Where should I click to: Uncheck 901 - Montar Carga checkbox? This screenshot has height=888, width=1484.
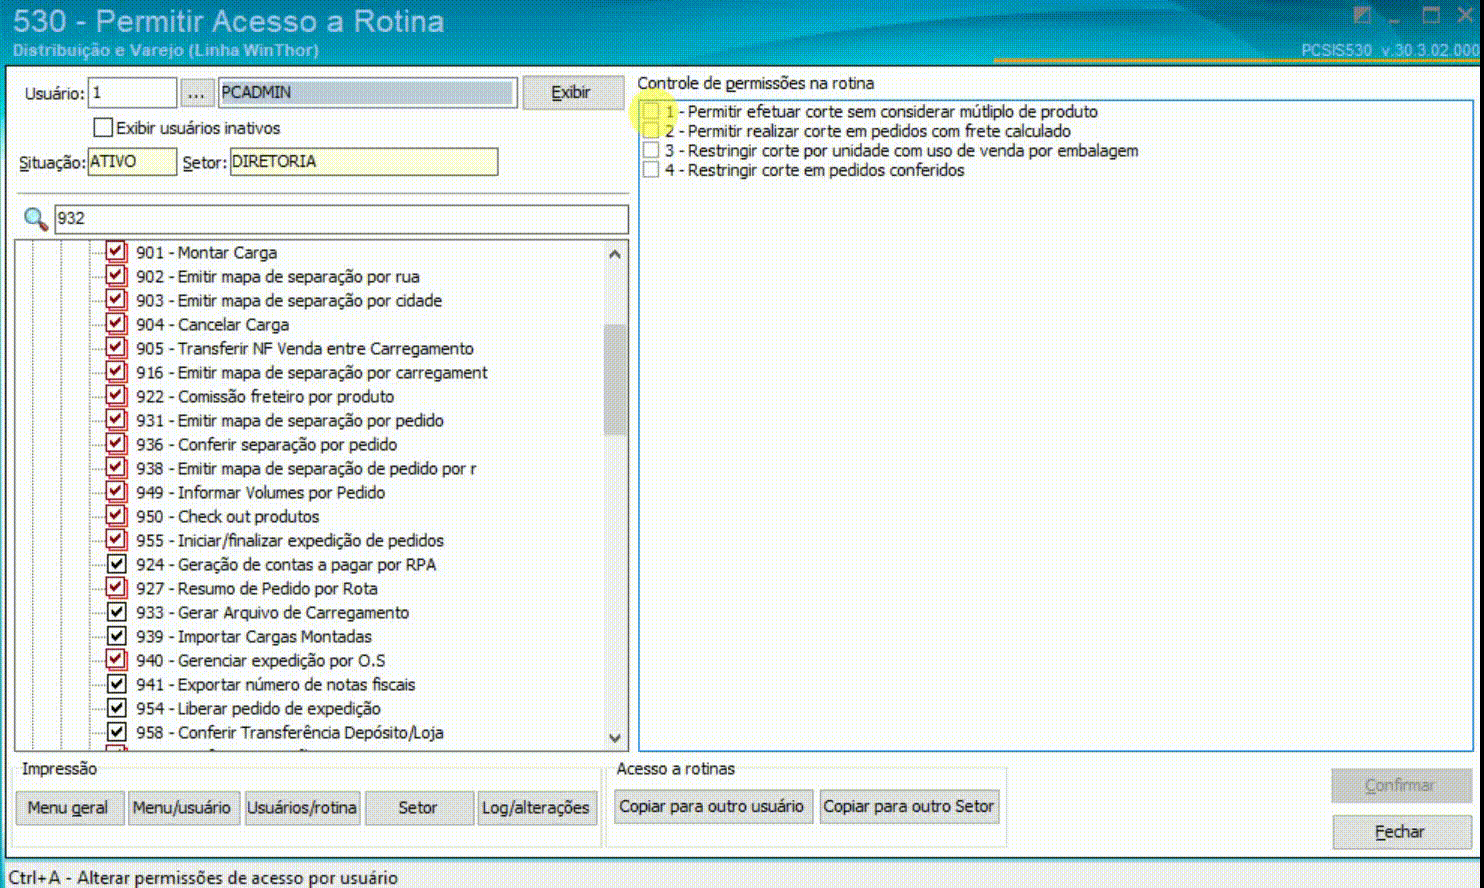[117, 252]
